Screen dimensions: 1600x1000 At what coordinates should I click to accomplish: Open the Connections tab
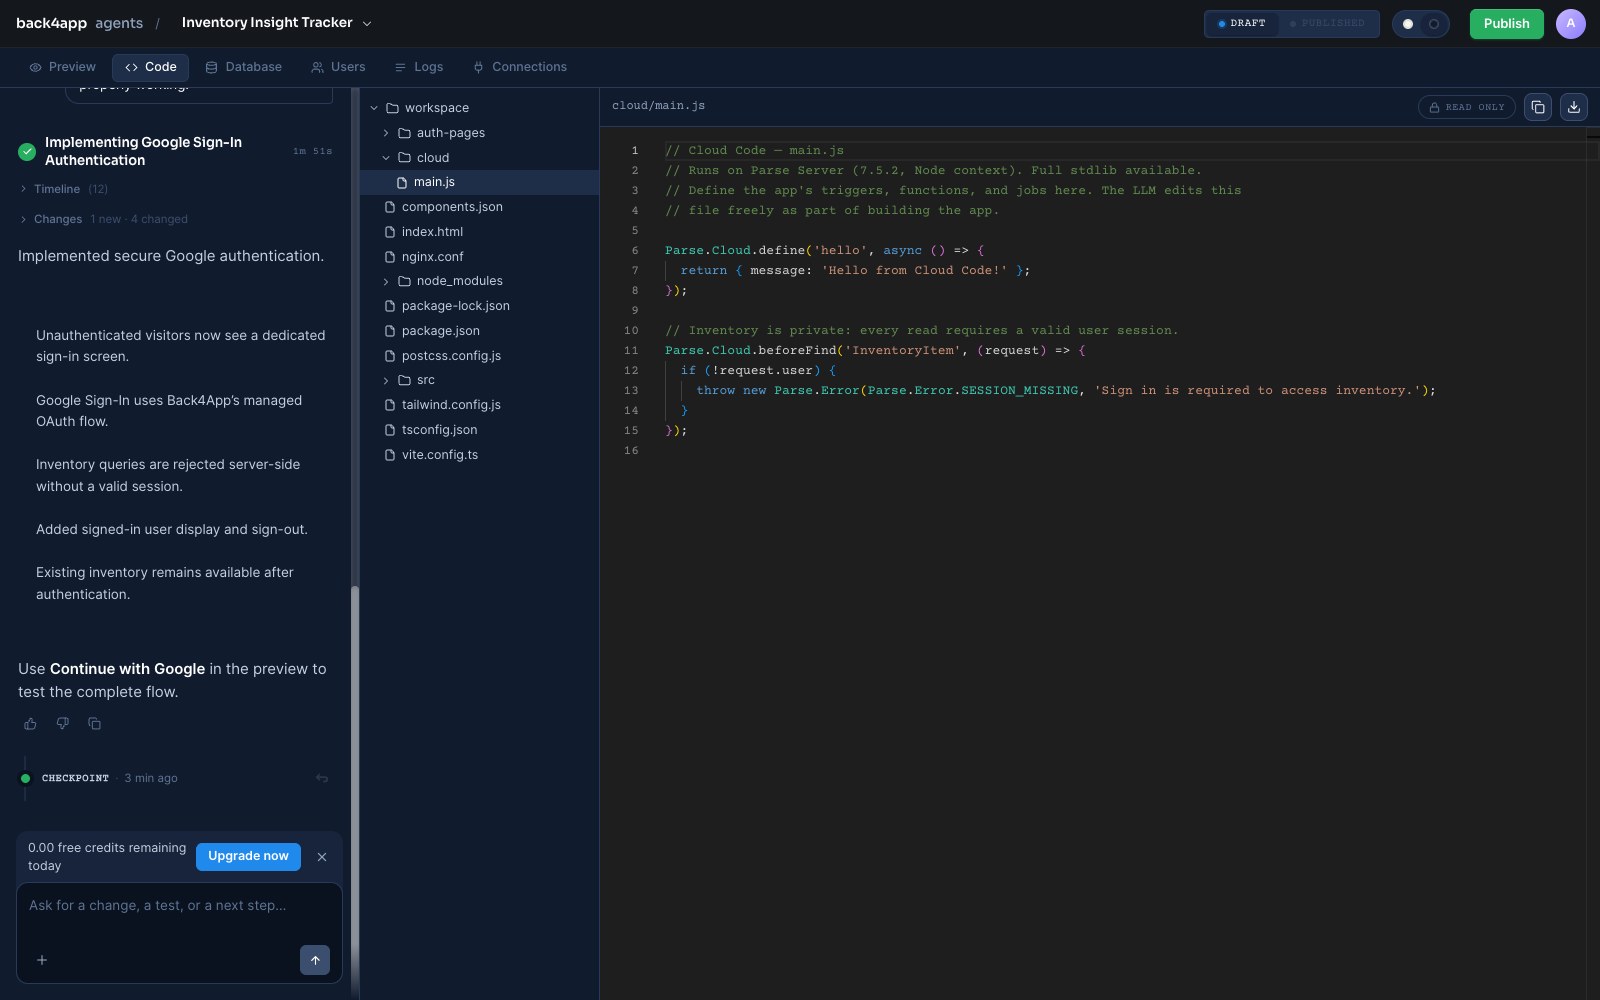(520, 67)
